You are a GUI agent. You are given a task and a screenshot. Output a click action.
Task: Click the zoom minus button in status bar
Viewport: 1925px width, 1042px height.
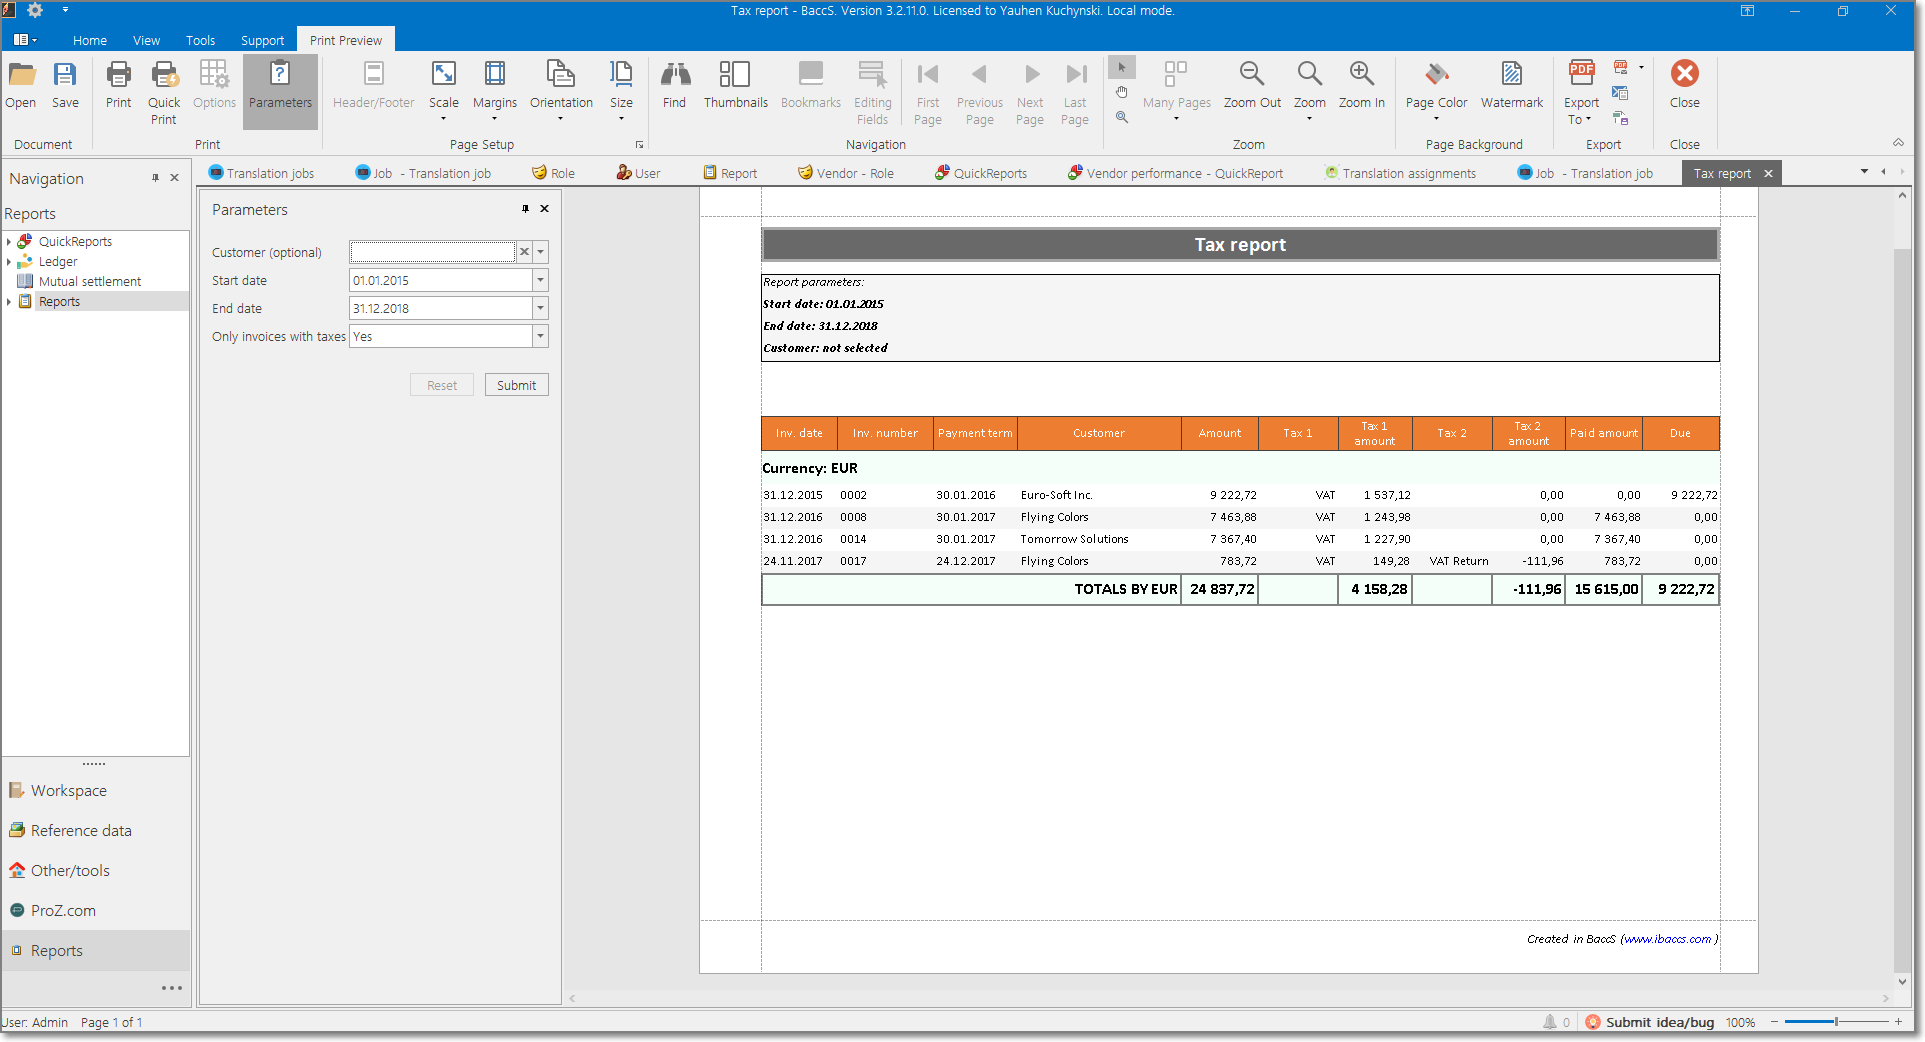point(1775,1022)
